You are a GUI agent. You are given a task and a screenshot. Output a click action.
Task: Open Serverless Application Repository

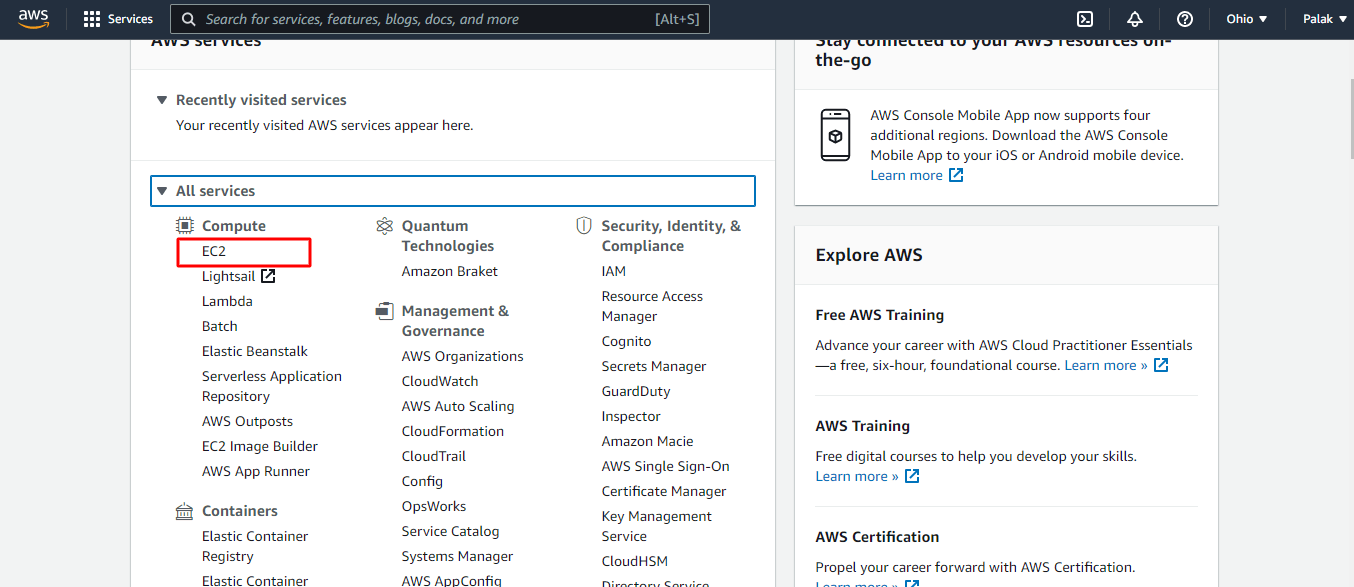pos(272,386)
